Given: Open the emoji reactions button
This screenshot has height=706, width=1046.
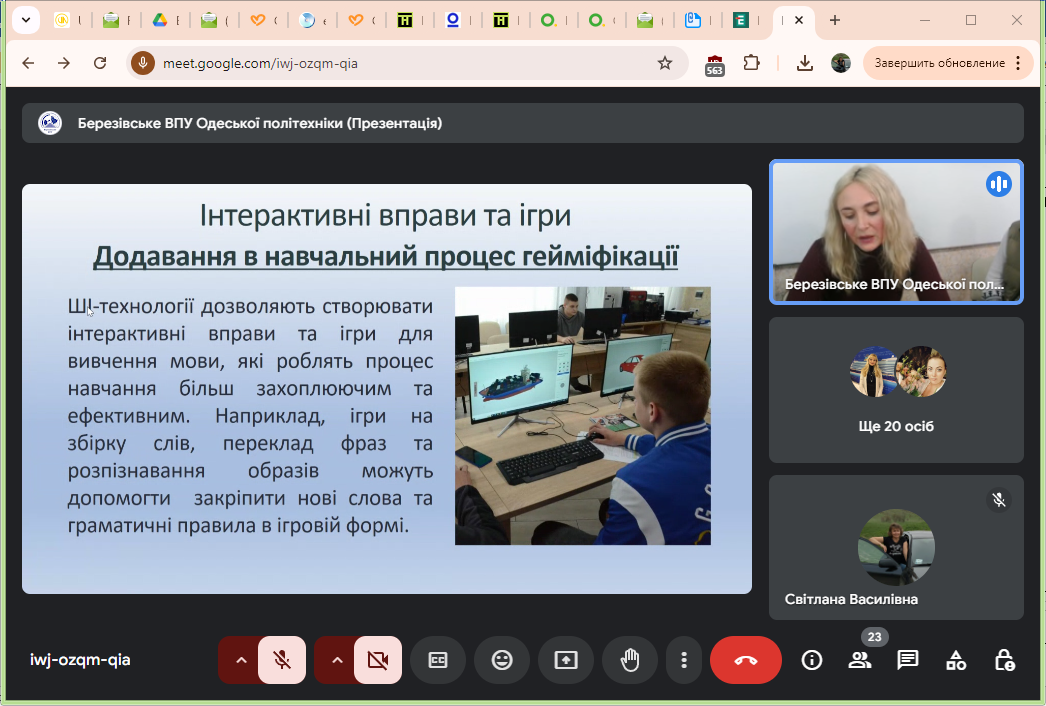Looking at the screenshot, I should [502, 660].
